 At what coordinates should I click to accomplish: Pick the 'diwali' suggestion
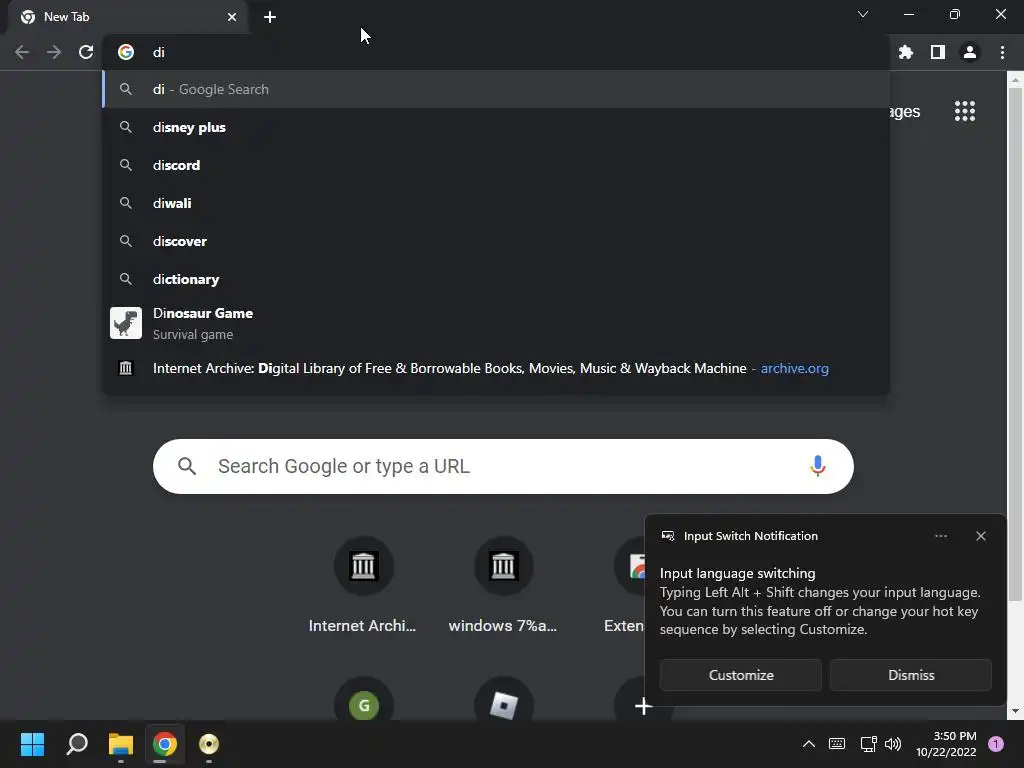[496, 203]
